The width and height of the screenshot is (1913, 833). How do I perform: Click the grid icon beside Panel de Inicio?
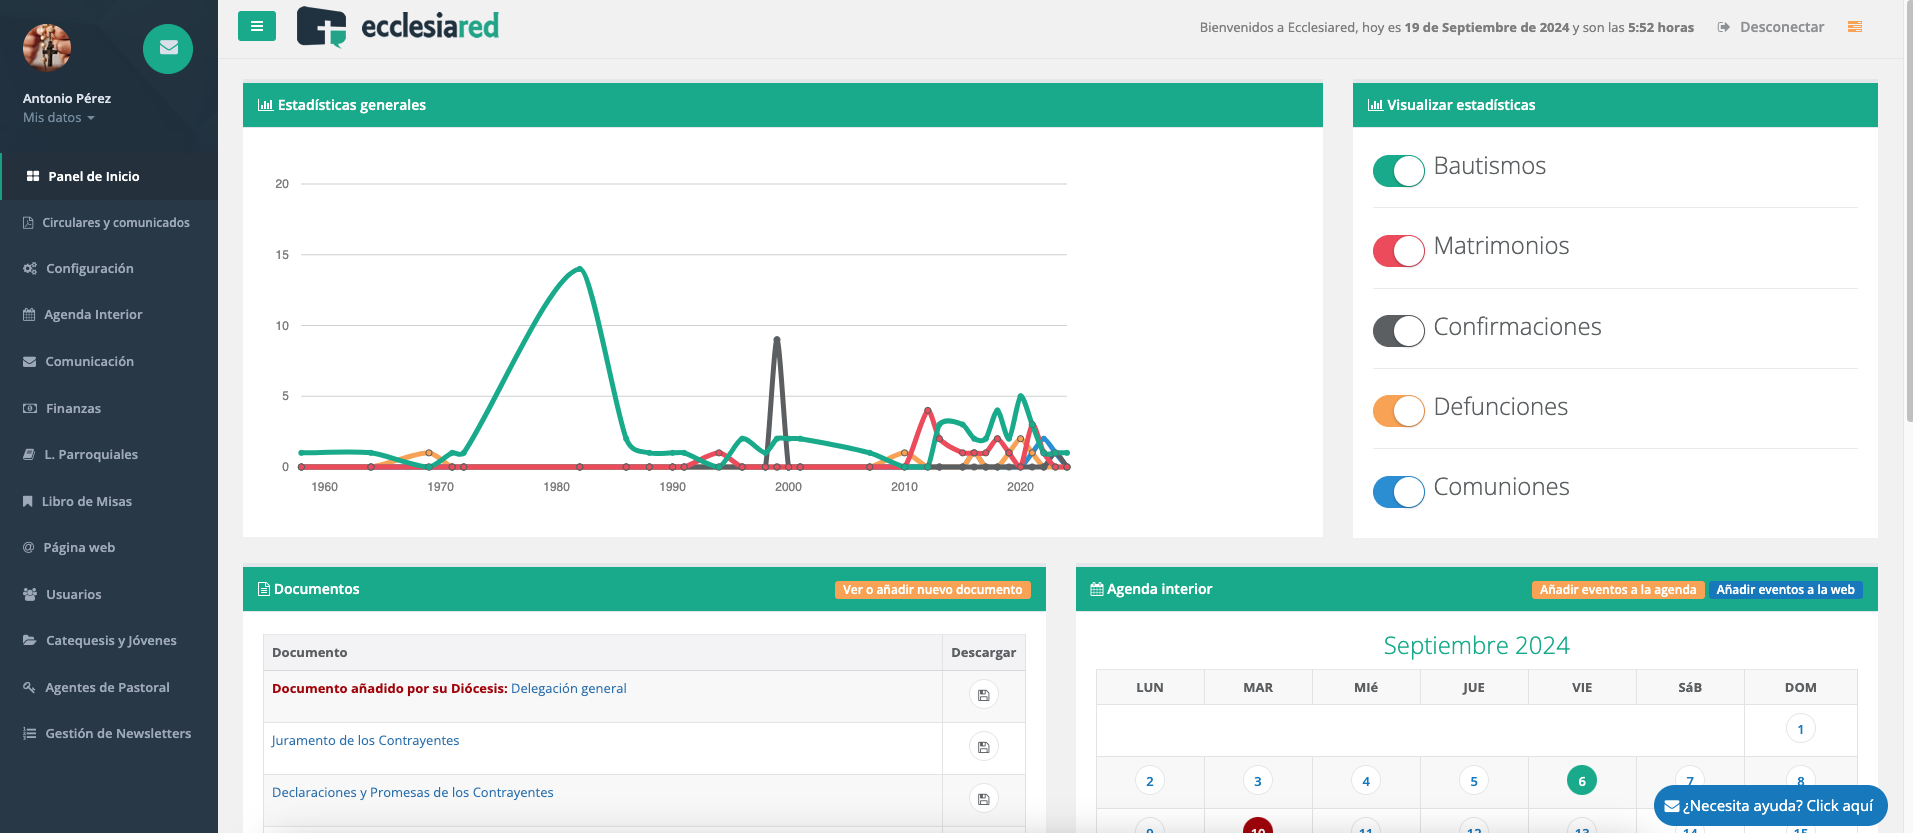click(x=33, y=176)
